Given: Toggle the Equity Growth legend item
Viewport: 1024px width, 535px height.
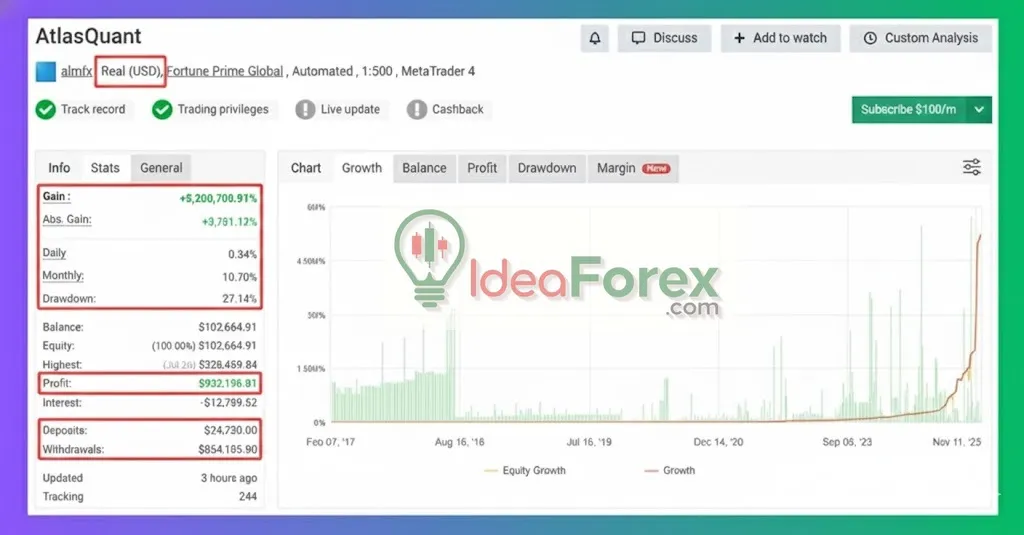Looking at the screenshot, I should pyautogui.click(x=525, y=470).
